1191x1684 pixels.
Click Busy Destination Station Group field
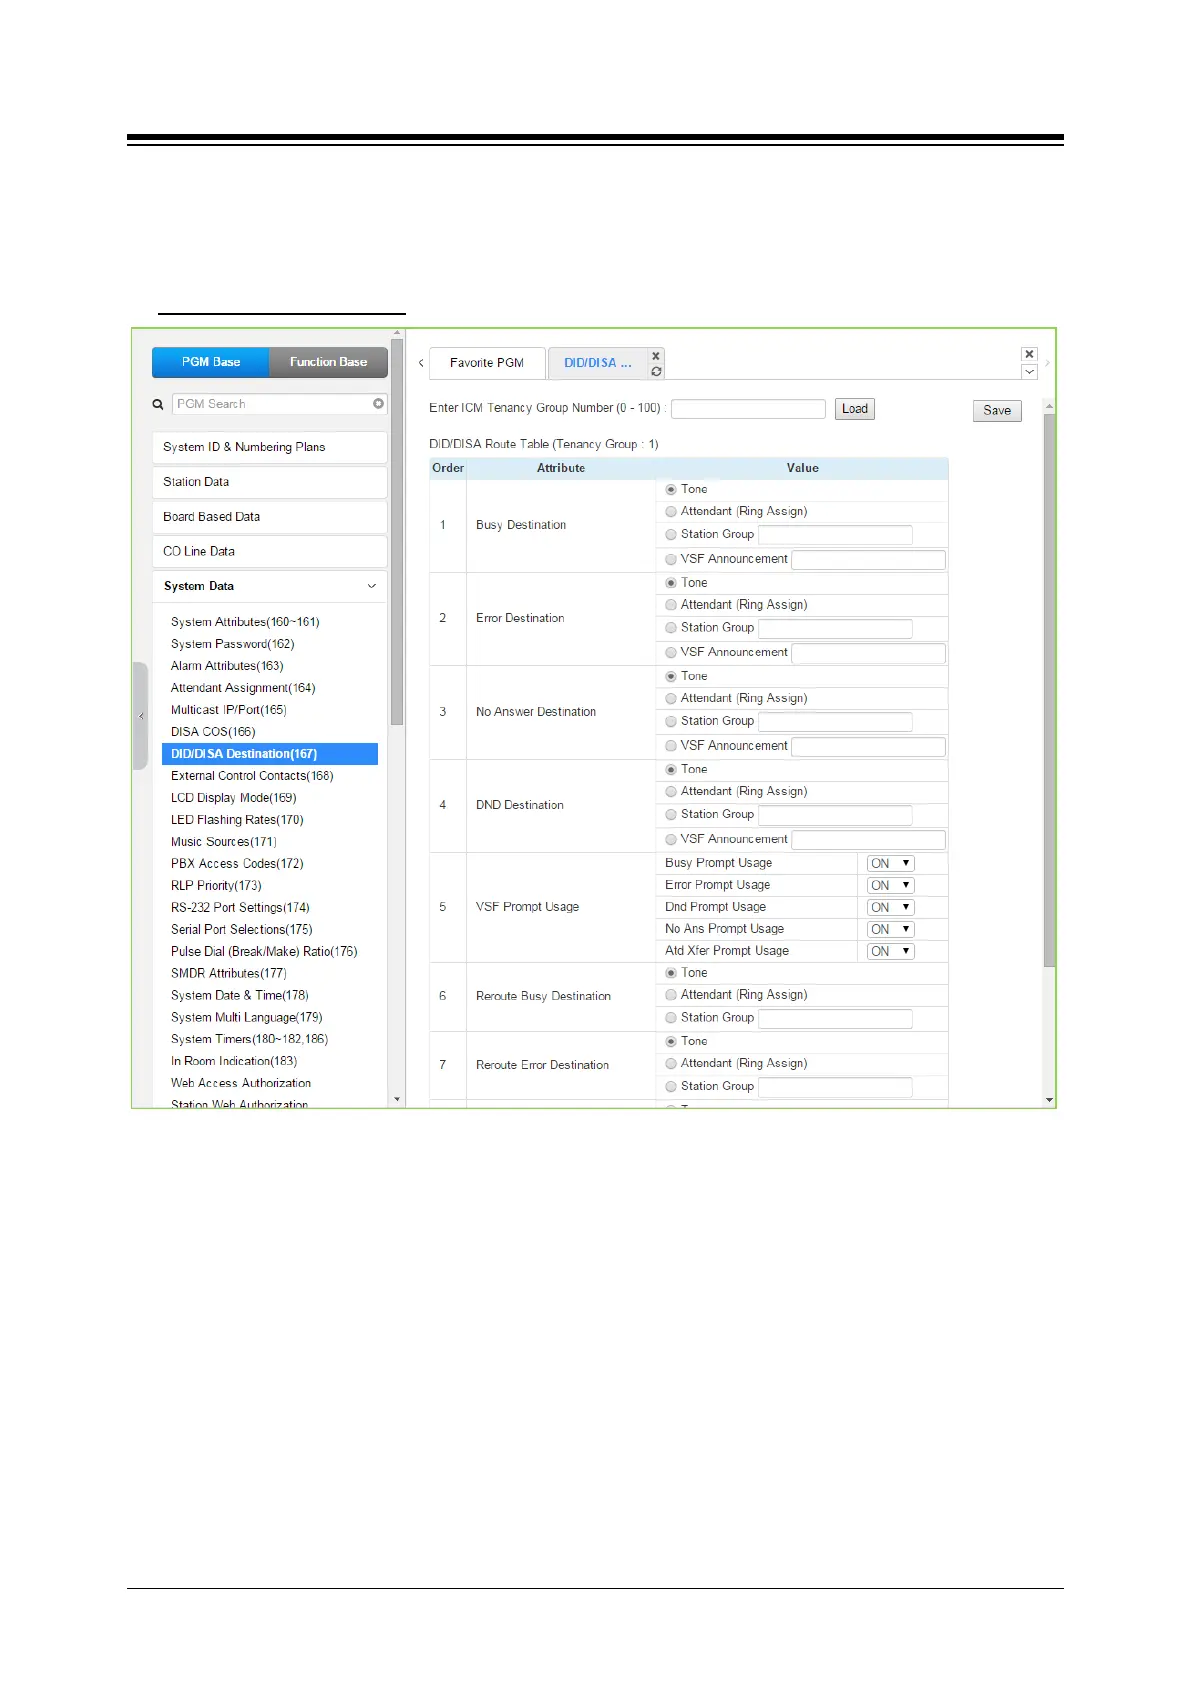coord(835,535)
